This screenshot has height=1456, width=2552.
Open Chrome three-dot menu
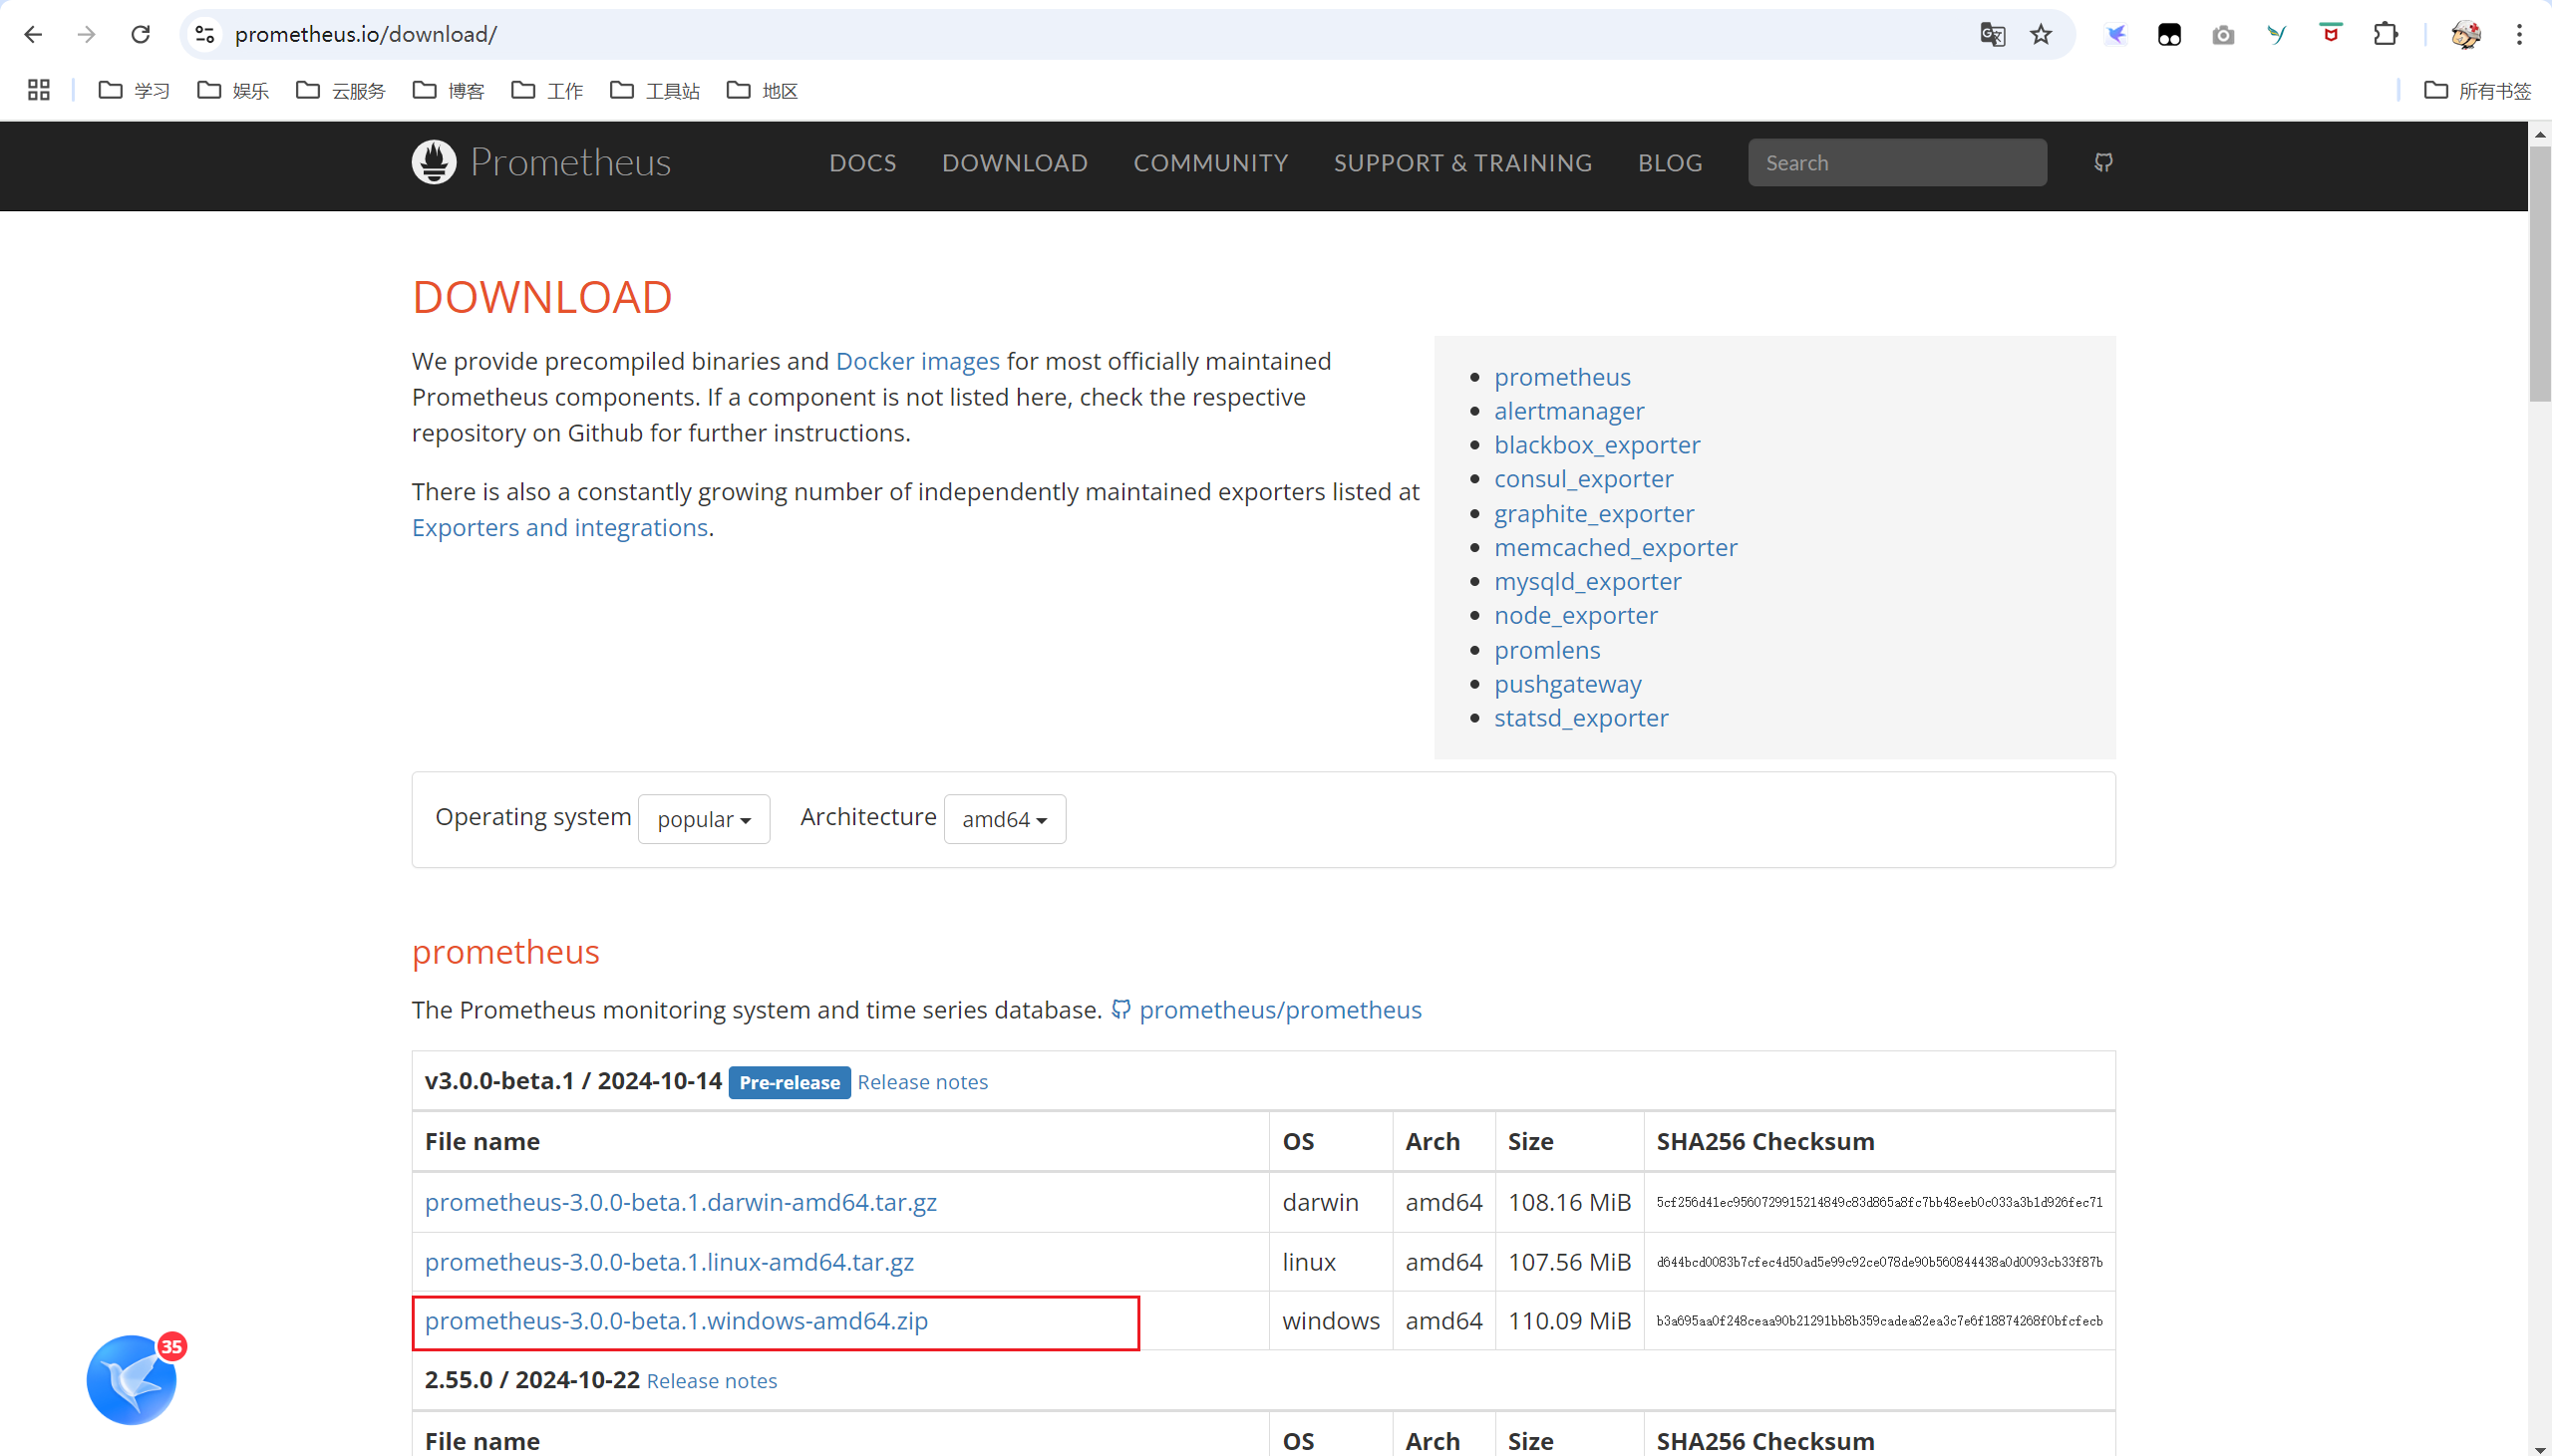[2518, 35]
